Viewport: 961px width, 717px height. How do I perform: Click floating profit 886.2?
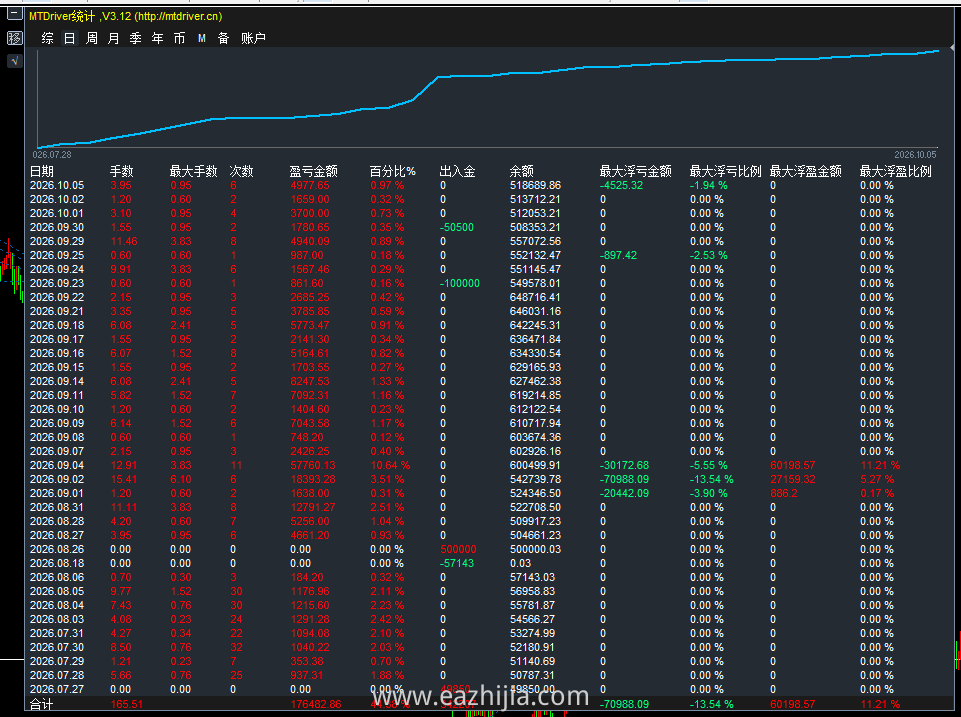784,494
